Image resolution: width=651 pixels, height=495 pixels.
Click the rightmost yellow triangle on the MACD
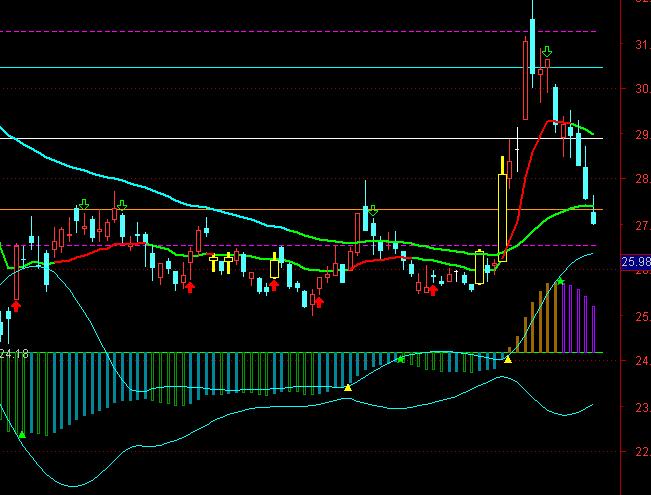[x=508, y=358]
